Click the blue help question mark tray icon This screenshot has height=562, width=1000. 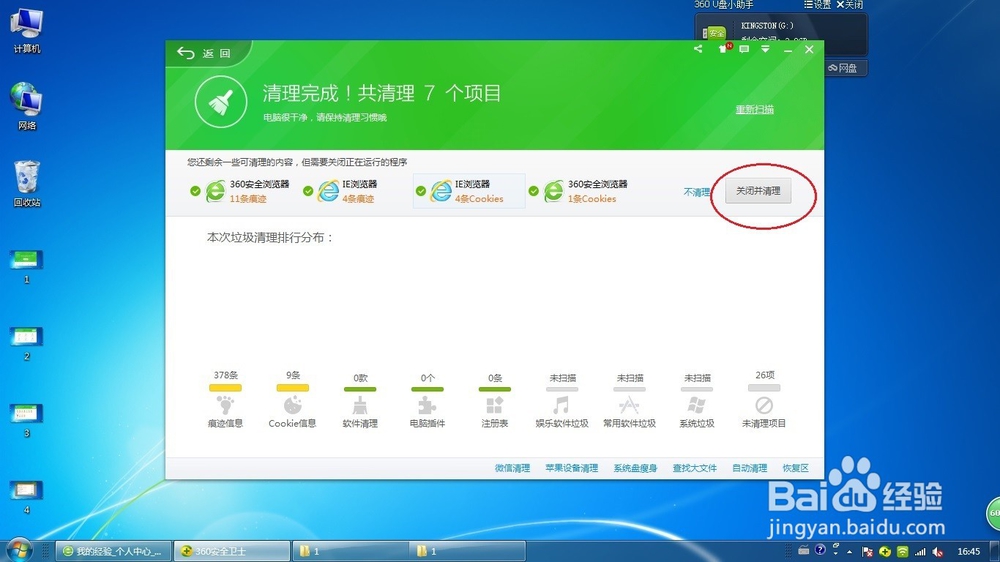coord(820,550)
